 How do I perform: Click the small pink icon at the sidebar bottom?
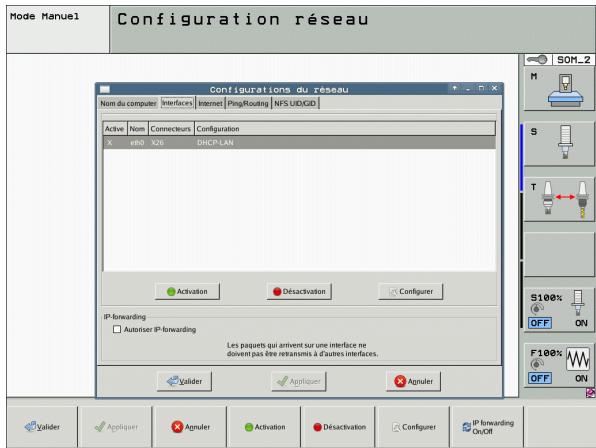pyautogui.click(x=590, y=393)
